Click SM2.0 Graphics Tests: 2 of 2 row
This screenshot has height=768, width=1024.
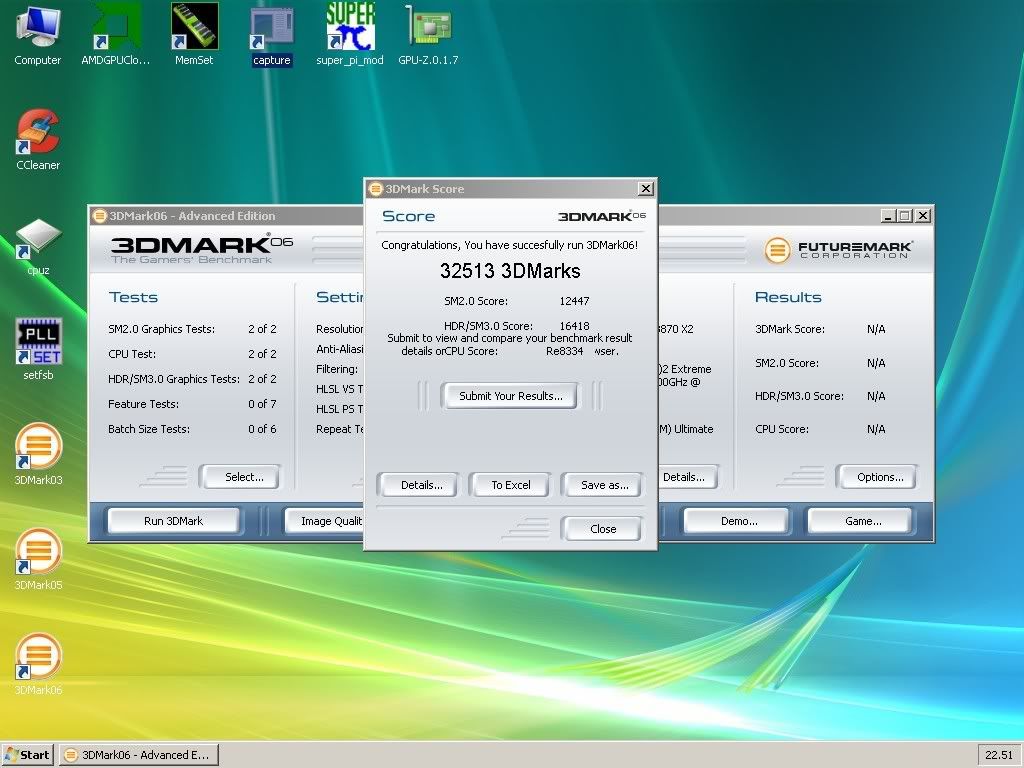pyautogui.click(x=192, y=328)
